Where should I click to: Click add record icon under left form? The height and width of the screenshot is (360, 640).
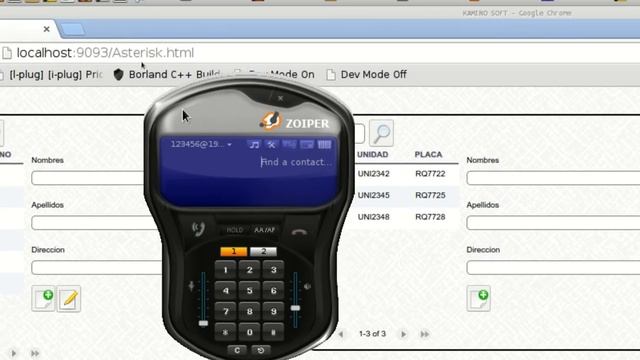click(43, 299)
